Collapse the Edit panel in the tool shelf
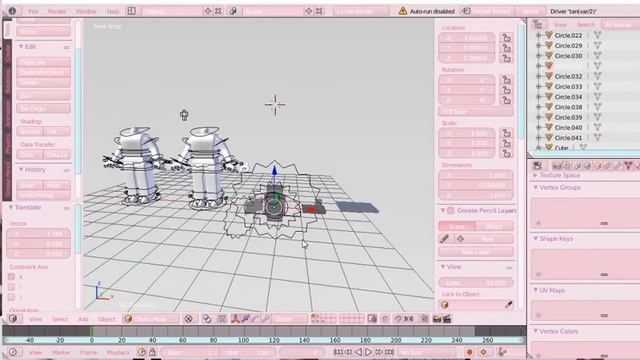 tap(21, 47)
